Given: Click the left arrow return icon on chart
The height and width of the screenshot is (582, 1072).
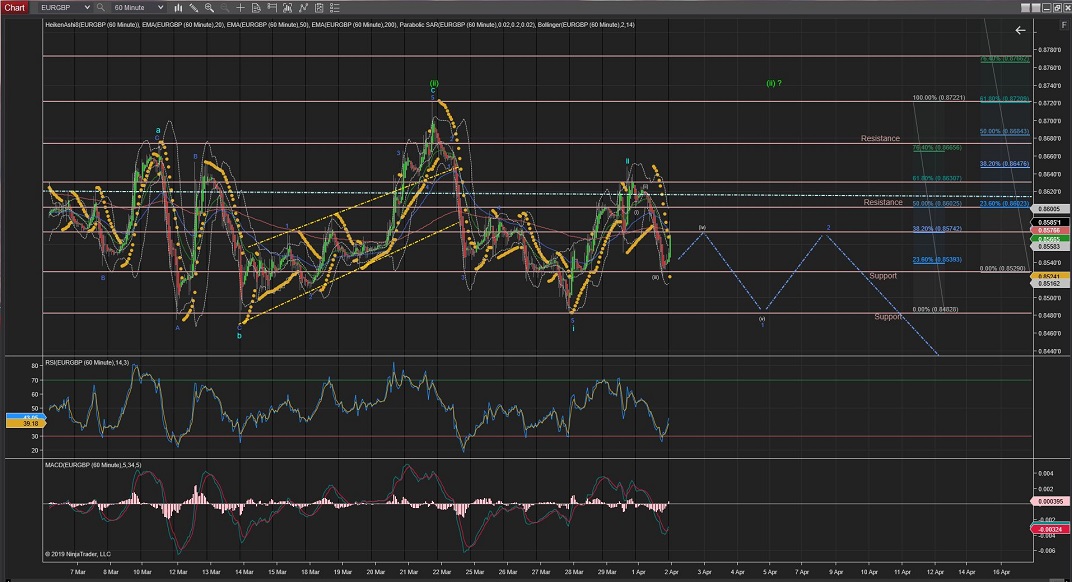Looking at the screenshot, I should 1020,30.
